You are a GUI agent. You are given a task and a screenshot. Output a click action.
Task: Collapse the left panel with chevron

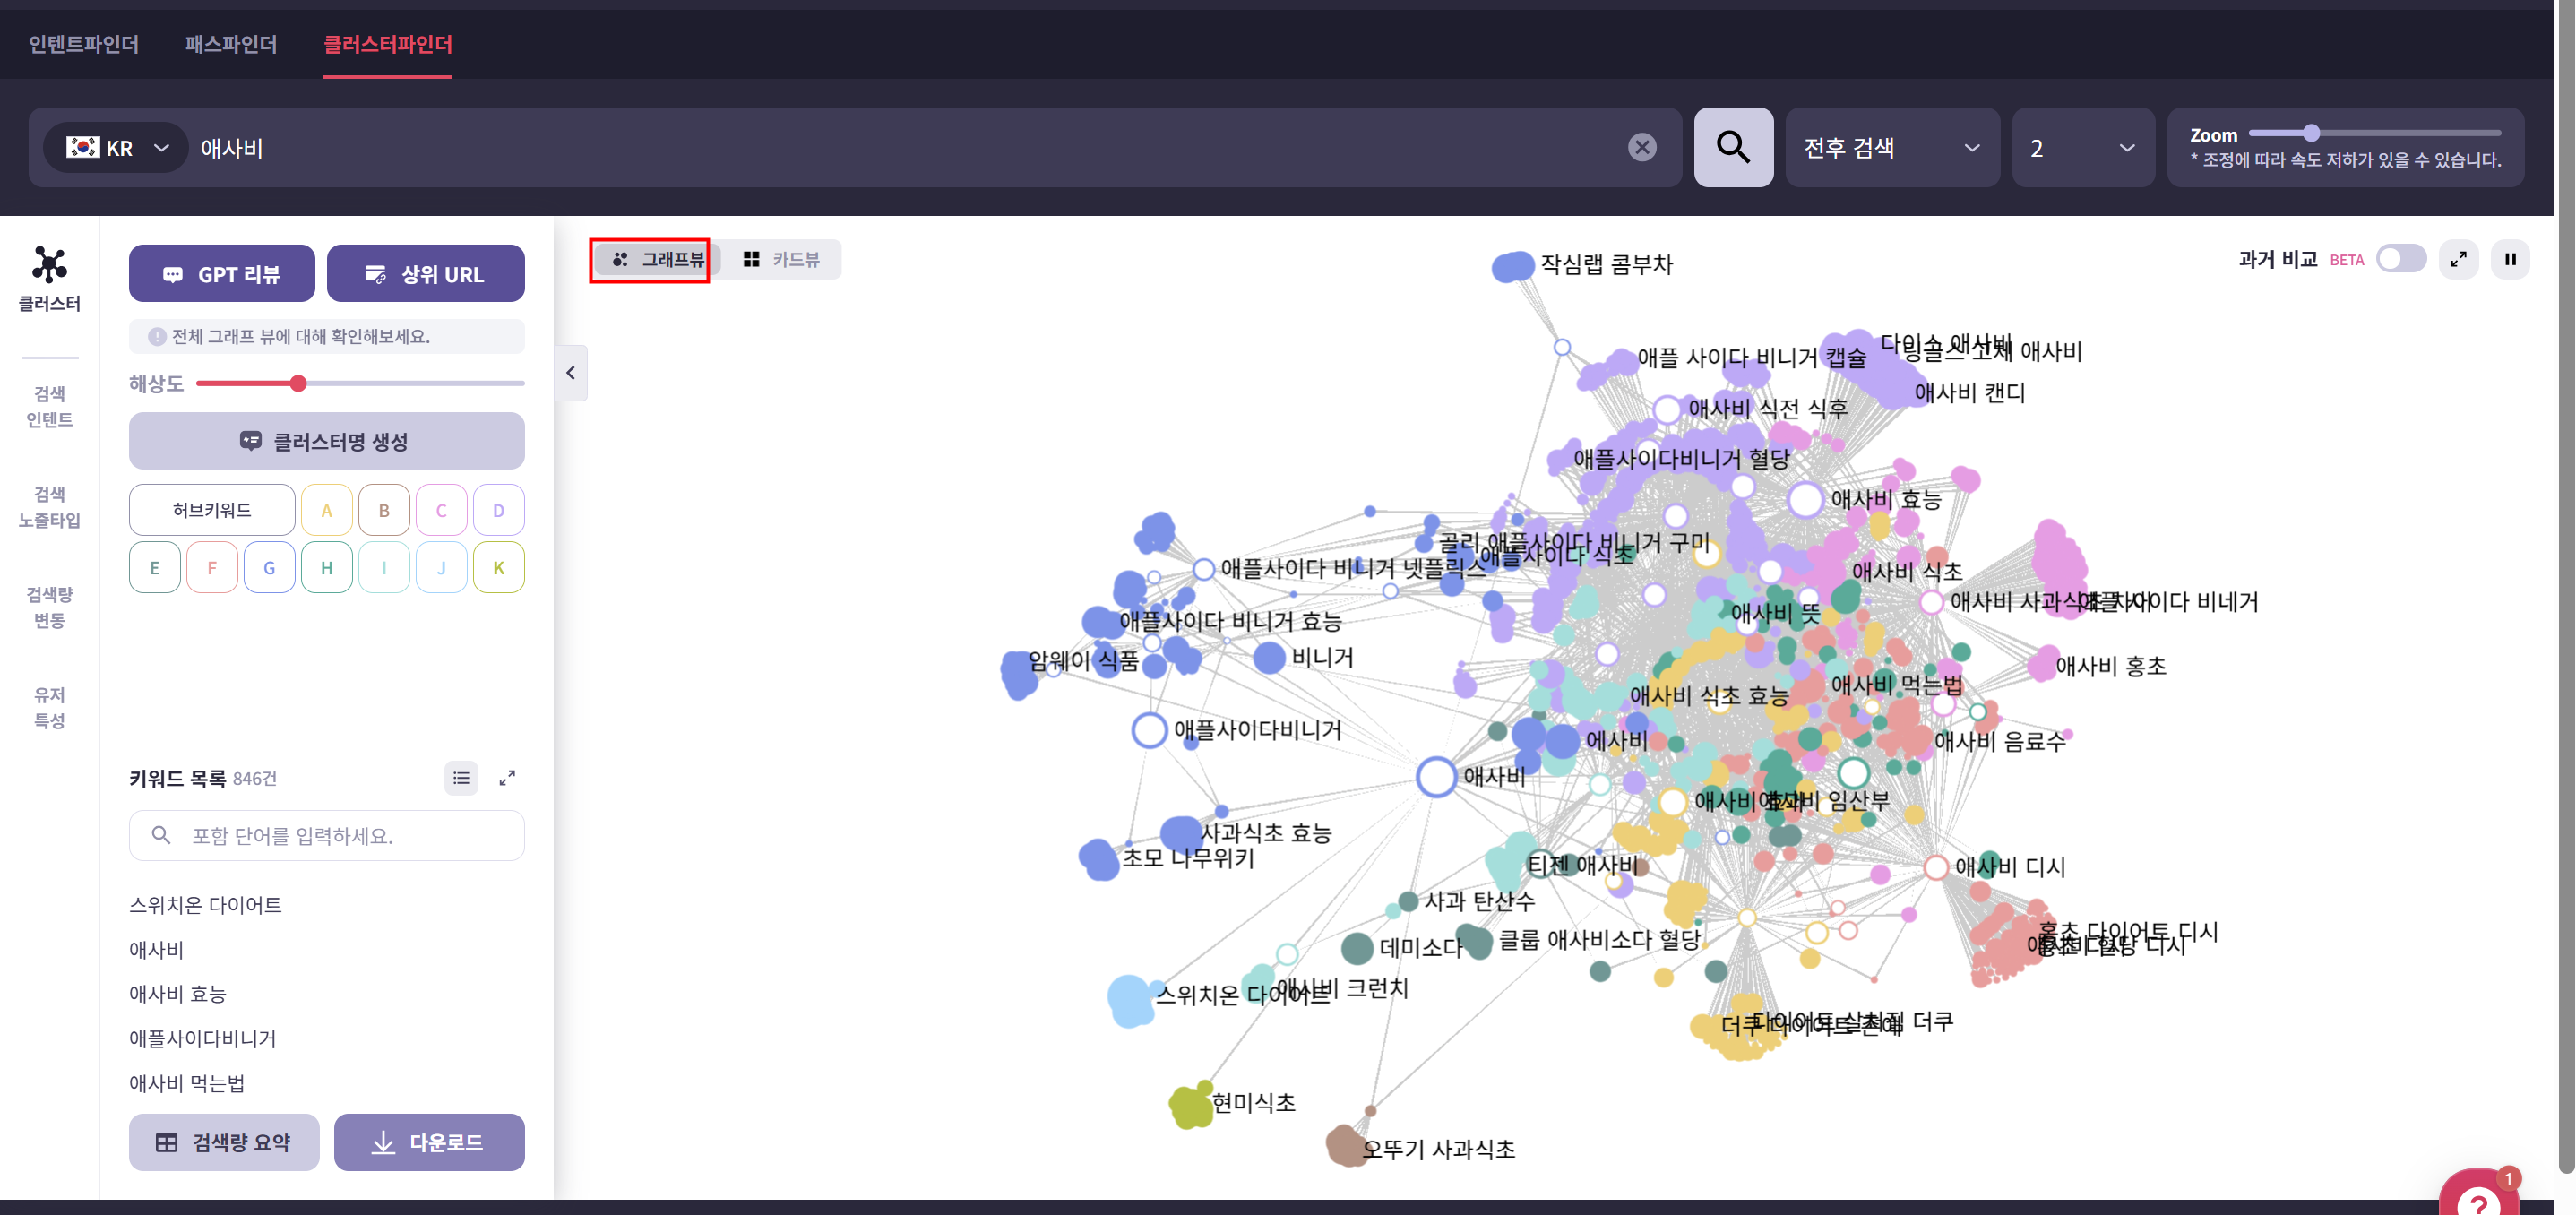570,373
